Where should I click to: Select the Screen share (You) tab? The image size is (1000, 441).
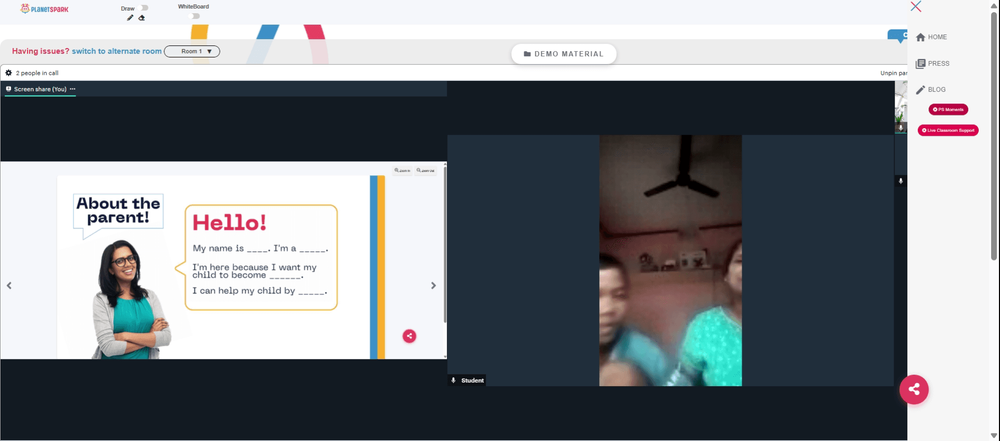[x=40, y=89]
